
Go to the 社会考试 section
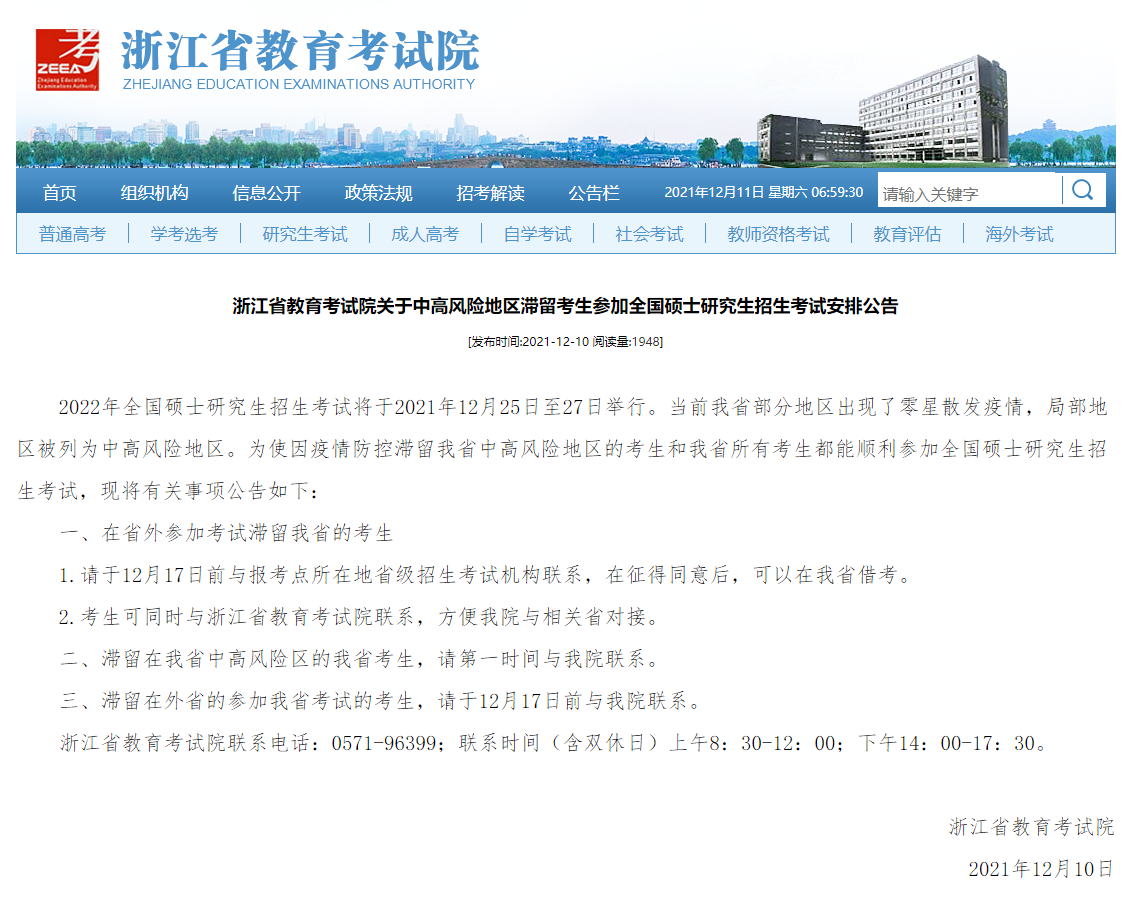pyautogui.click(x=649, y=234)
